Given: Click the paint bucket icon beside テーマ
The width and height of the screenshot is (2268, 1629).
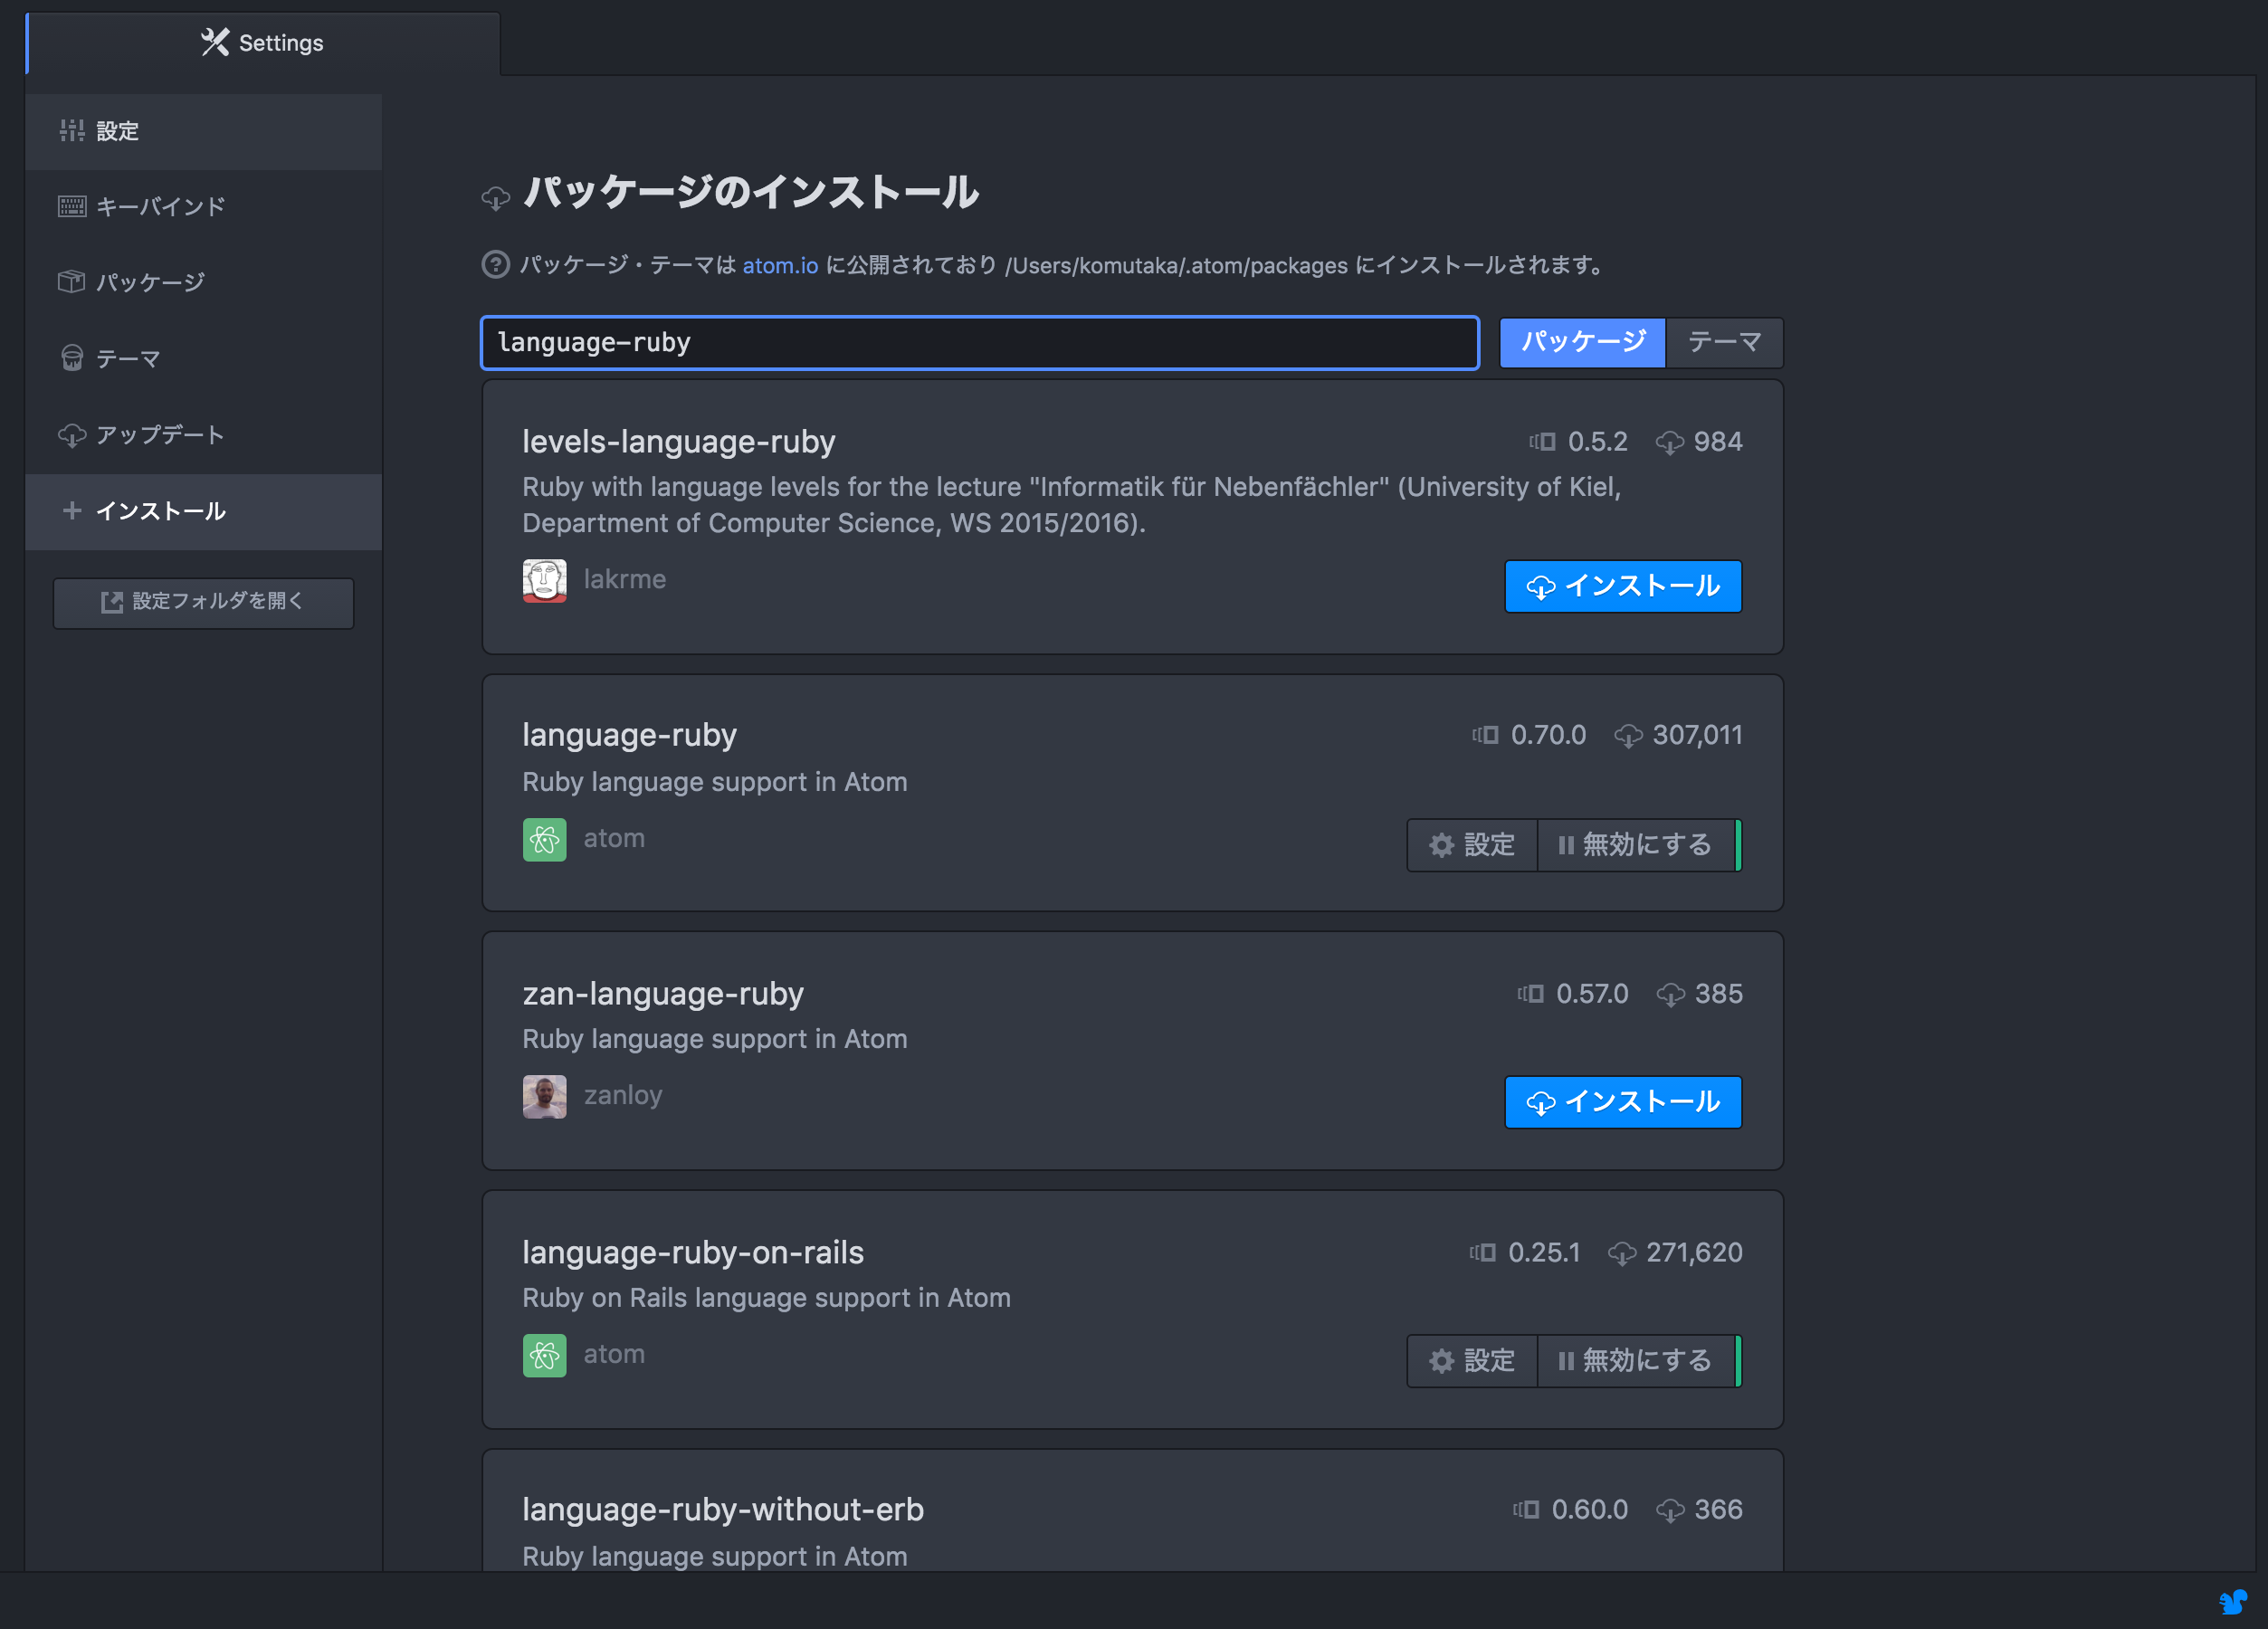Looking at the screenshot, I should click(x=72, y=358).
